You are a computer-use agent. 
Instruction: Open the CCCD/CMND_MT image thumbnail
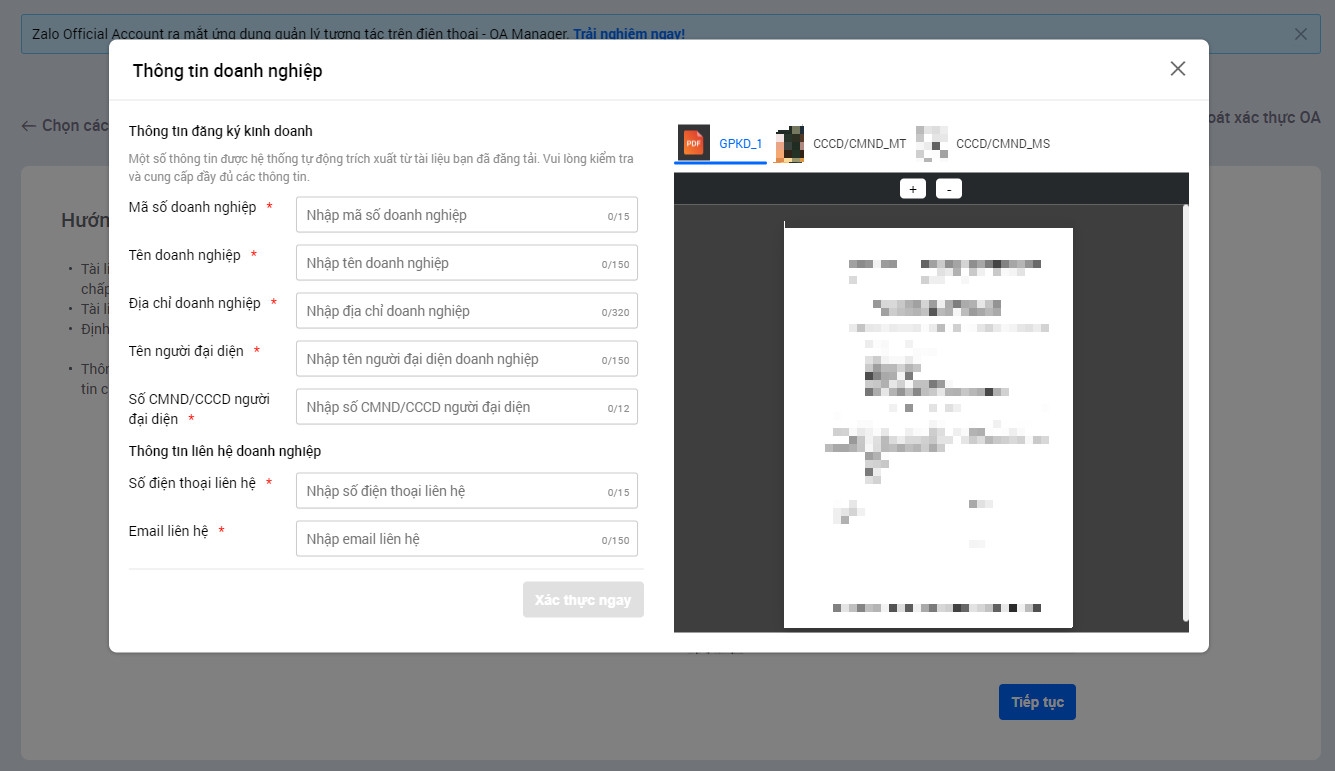coord(789,144)
